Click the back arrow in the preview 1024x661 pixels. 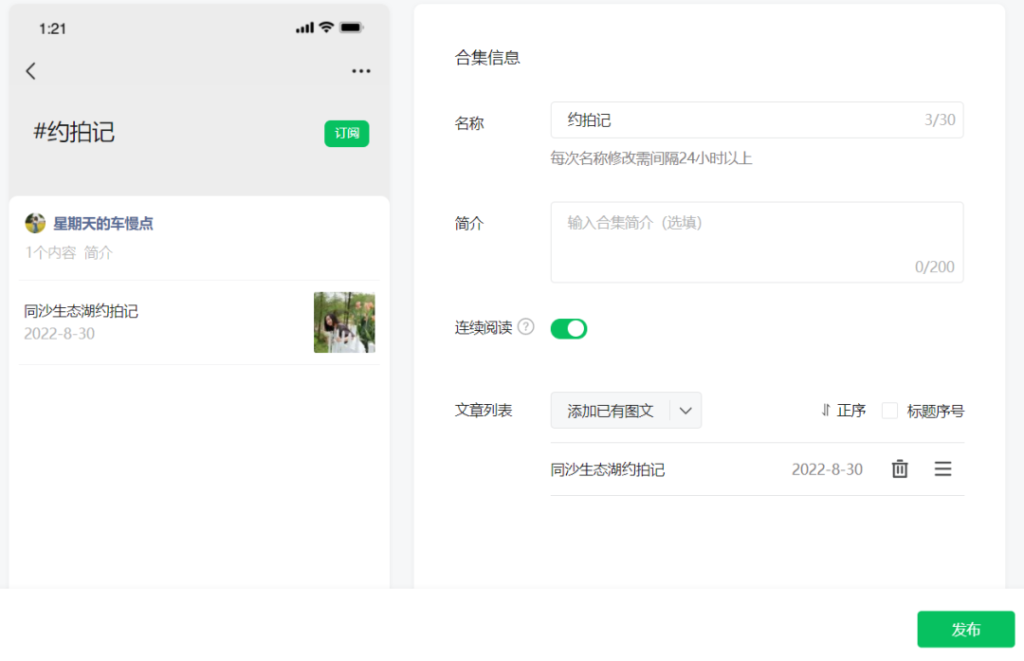31,71
